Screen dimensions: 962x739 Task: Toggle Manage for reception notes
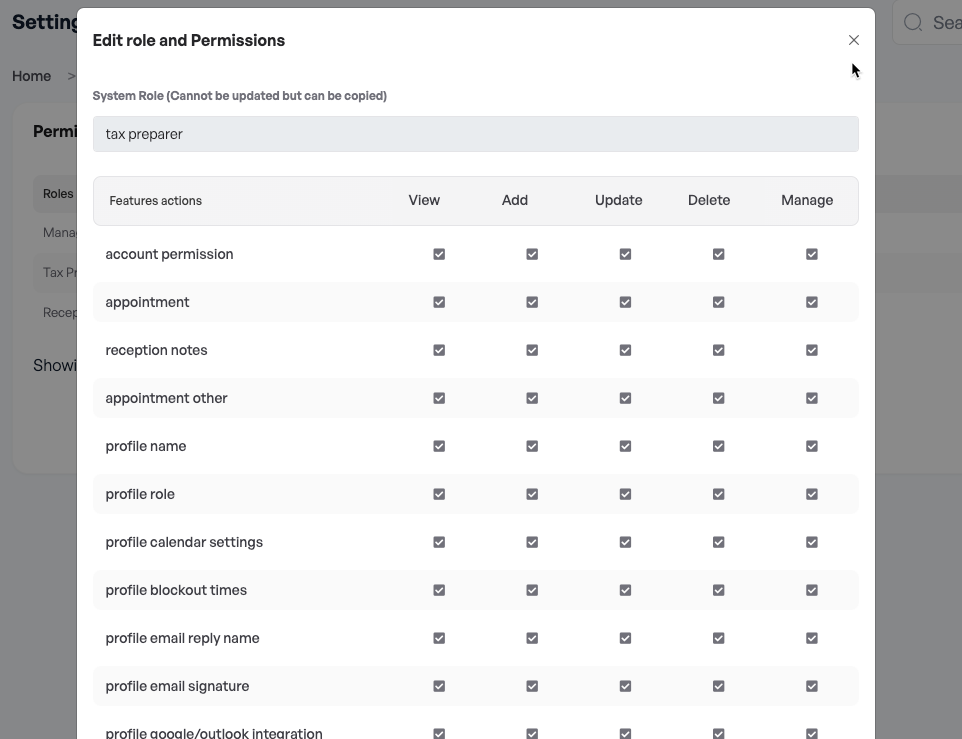[x=812, y=350]
